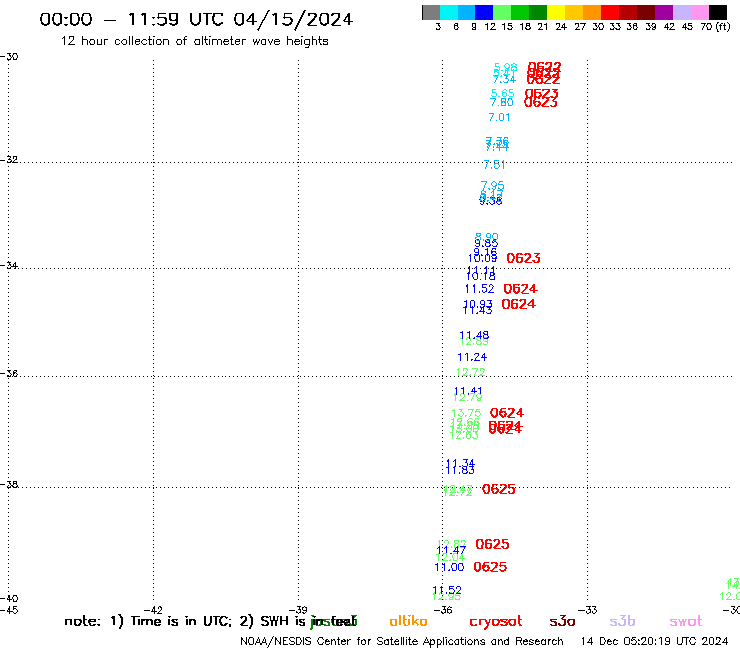This screenshot has height=650, width=740.
Task: Select the yellow swatch in the color scale
Action: (x=556, y=12)
